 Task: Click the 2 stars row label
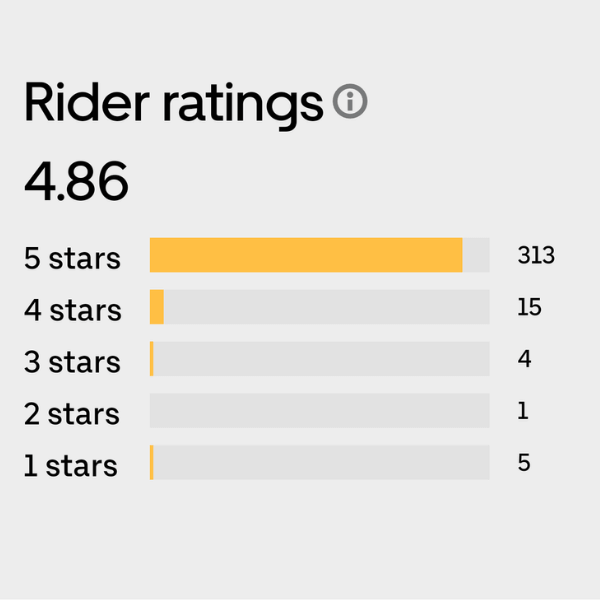point(72,414)
